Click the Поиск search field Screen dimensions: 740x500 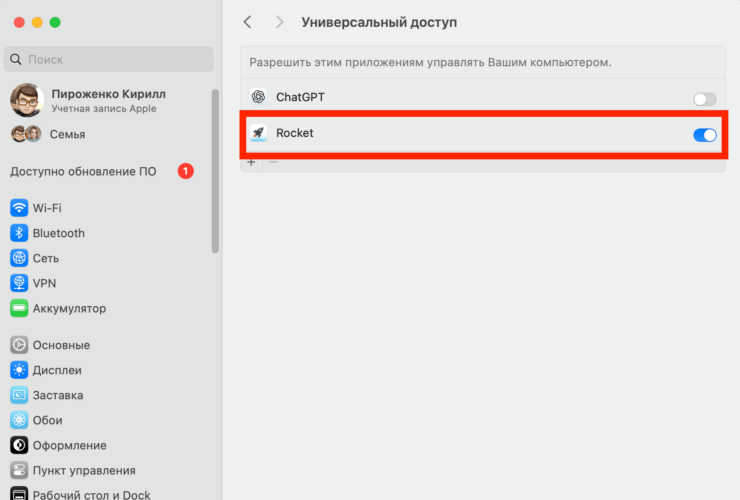click(x=108, y=59)
